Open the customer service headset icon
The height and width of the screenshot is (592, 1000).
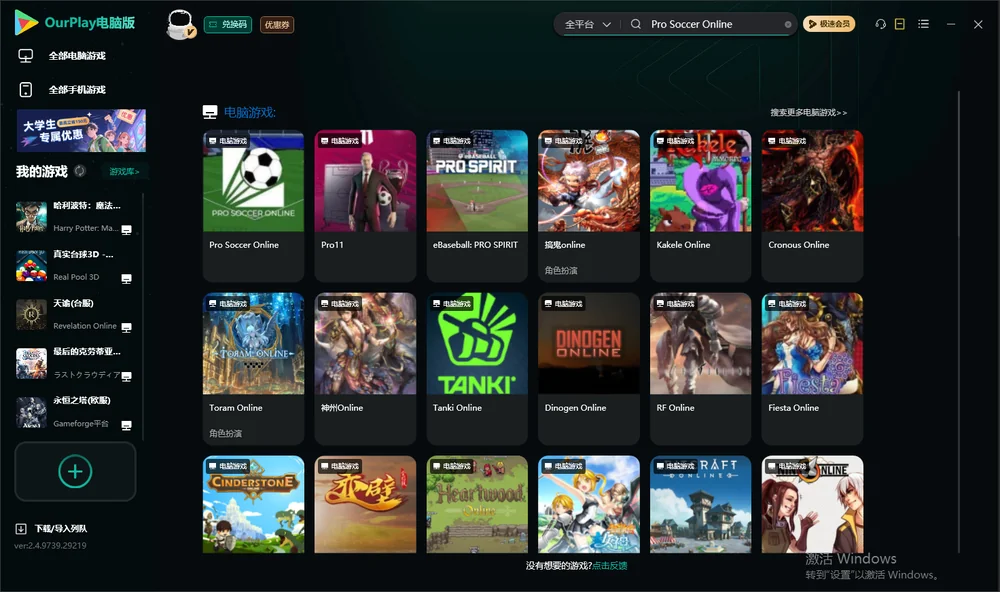[x=881, y=24]
